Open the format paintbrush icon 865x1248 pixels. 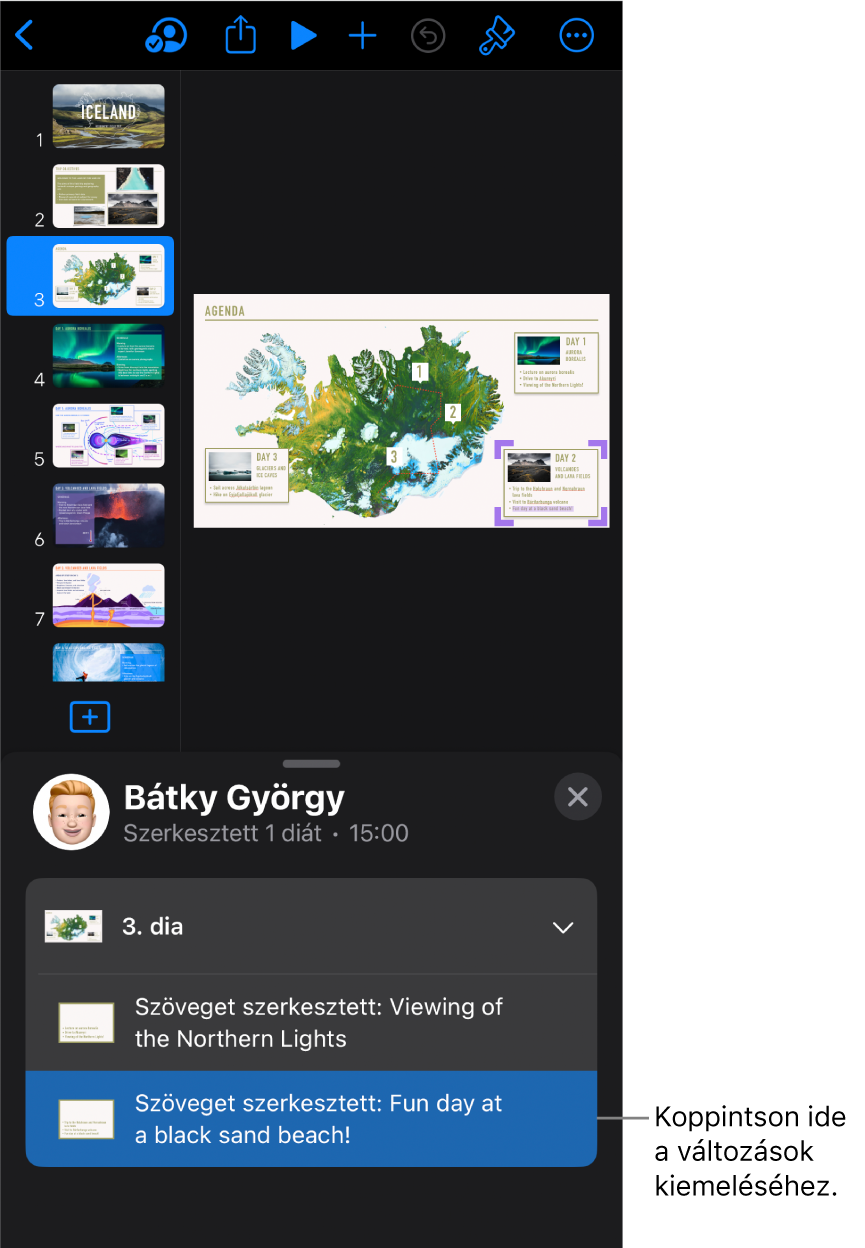click(497, 36)
